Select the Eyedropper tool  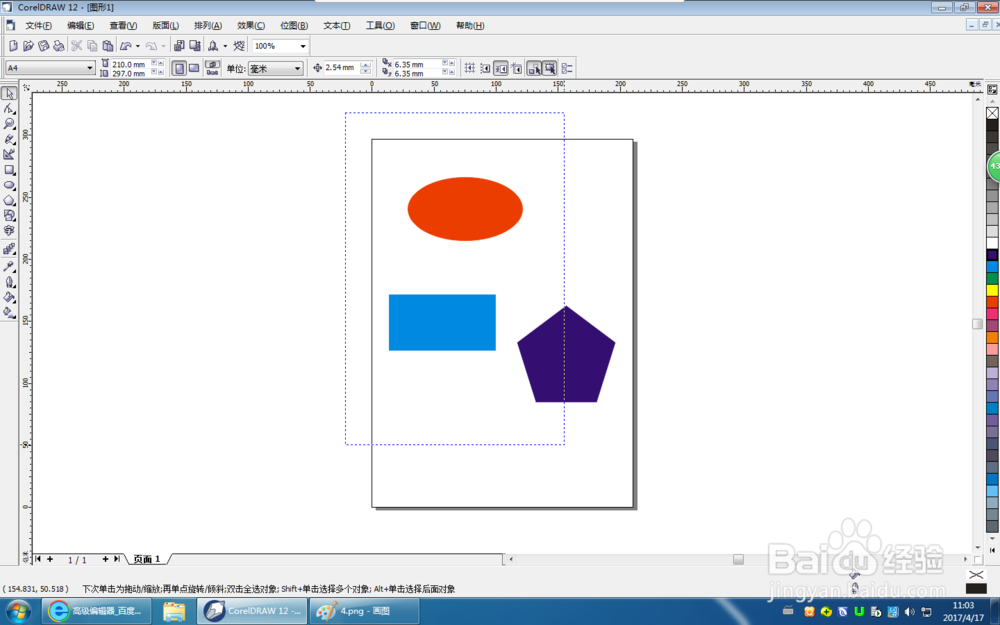[x=9, y=266]
